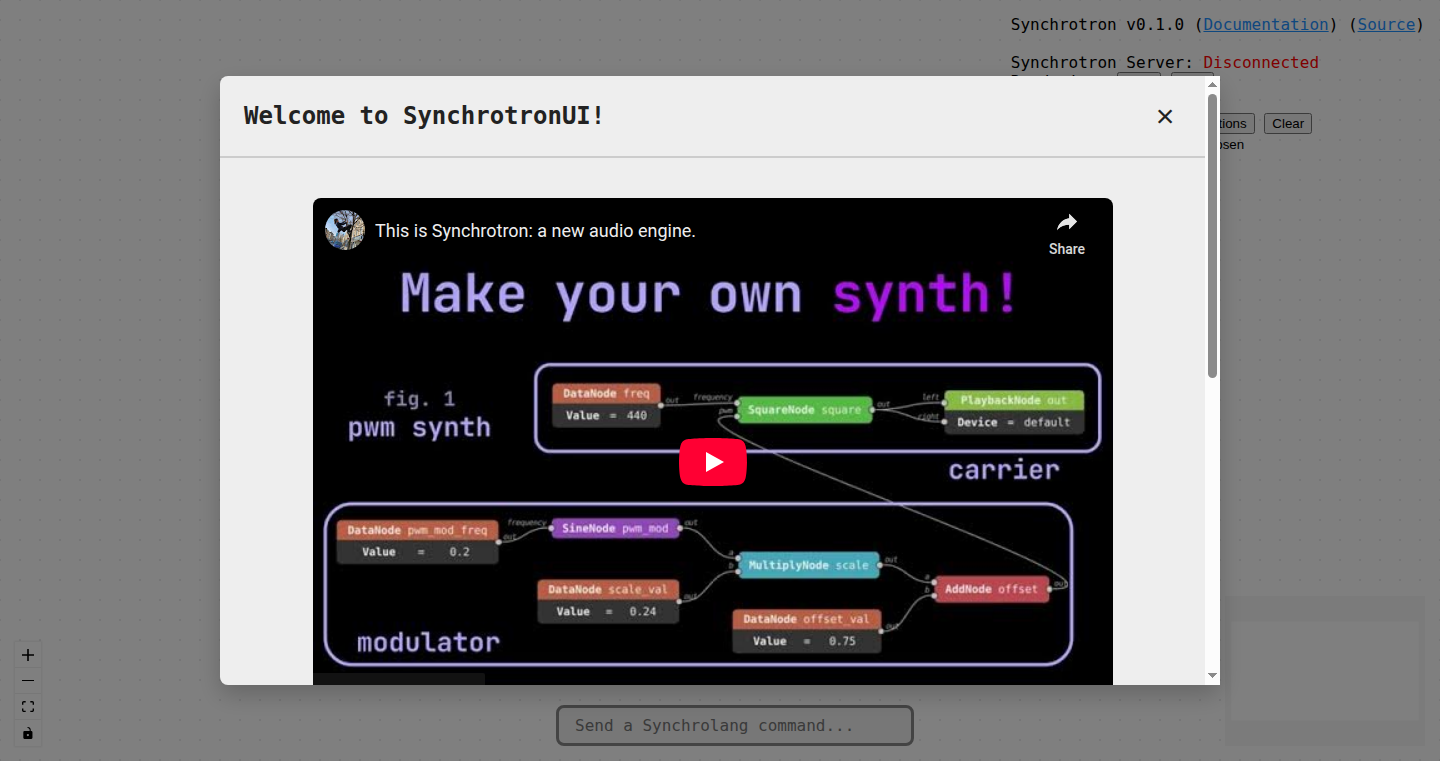Viewport: 1440px width, 761px height.
Task: Focus the Synchrolang command input
Action: click(x=735, y=726)
